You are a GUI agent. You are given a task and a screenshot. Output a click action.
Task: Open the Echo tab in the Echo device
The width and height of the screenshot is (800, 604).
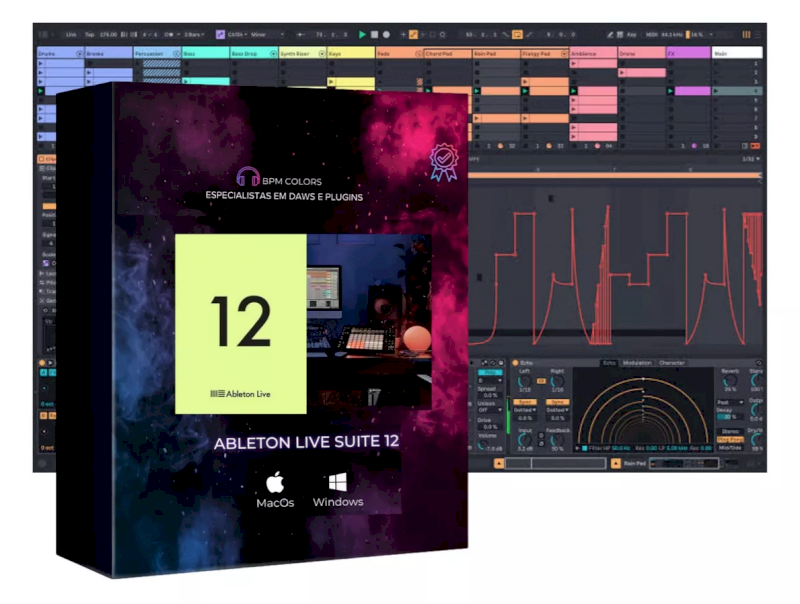point(609,363)
